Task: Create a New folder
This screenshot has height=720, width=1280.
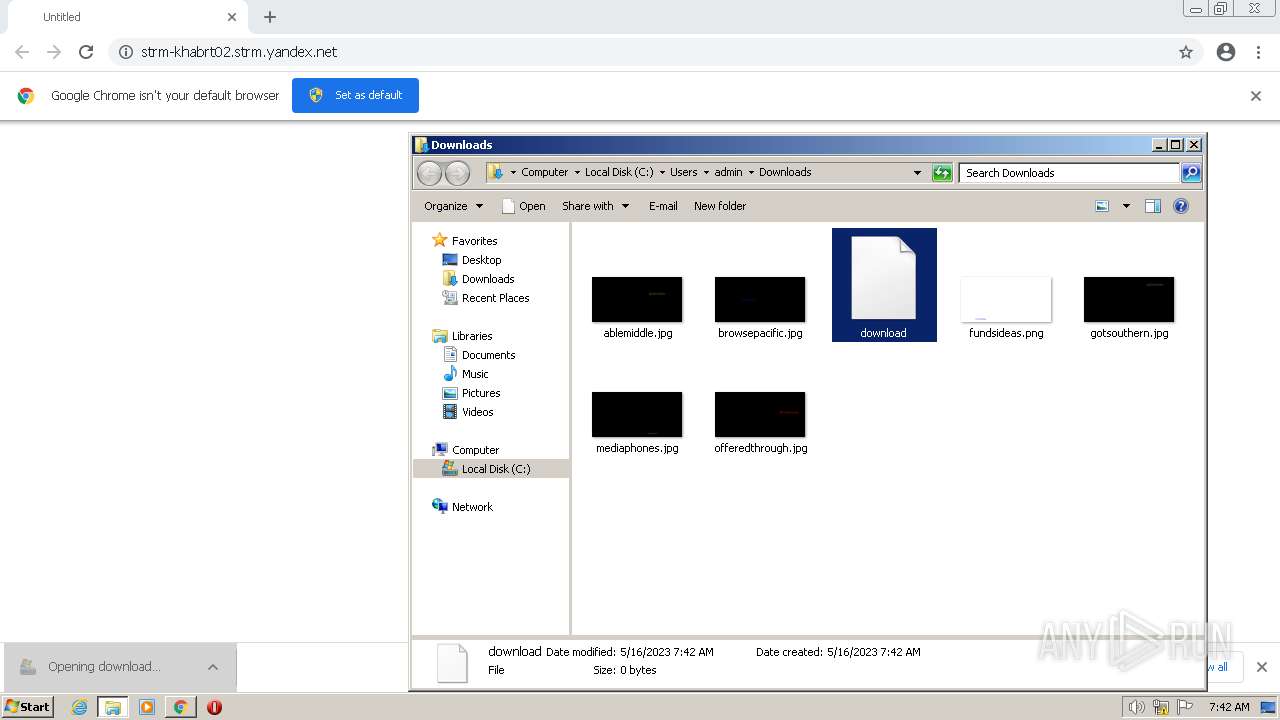Action: point(720,206)
